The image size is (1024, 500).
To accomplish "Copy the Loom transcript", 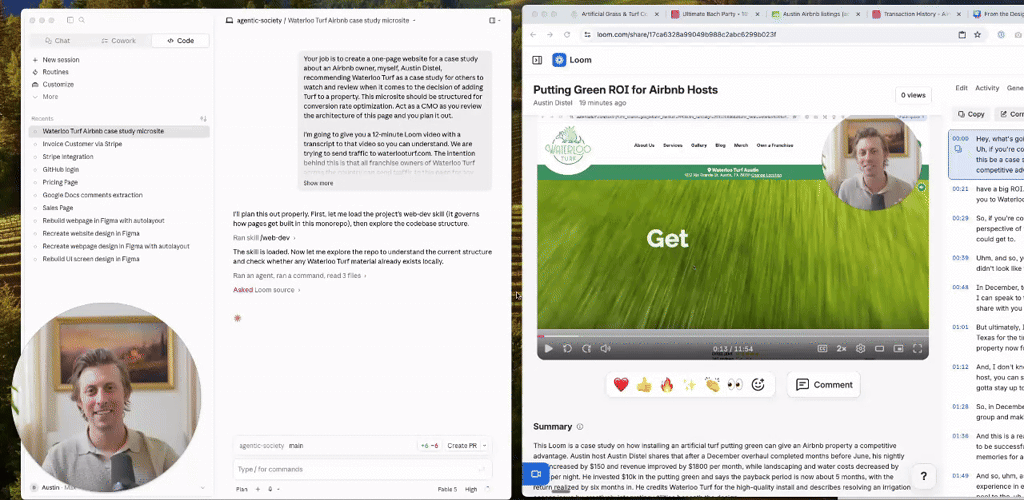I will (970, 114).
